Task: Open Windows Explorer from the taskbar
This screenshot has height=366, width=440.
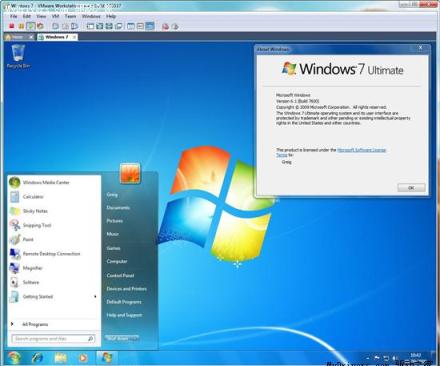Action: [60, 358]
